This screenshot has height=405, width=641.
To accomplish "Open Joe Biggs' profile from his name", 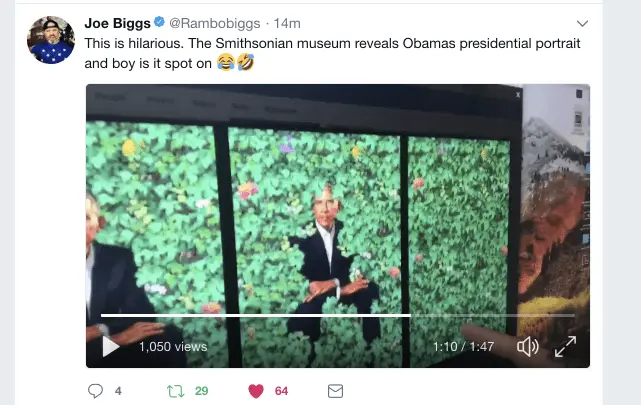I will (x=123, y=22).
